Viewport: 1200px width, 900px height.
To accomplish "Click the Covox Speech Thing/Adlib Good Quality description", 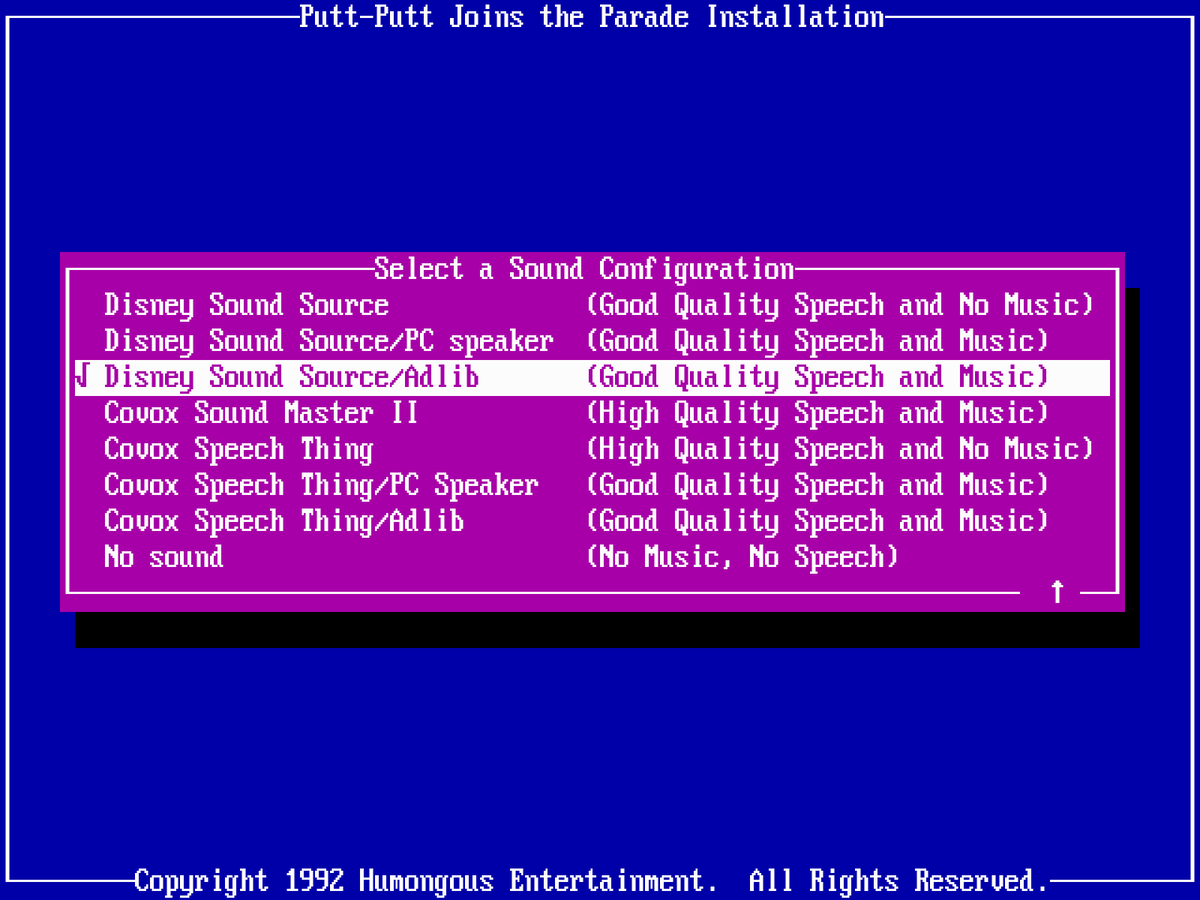I will point(817,522).
